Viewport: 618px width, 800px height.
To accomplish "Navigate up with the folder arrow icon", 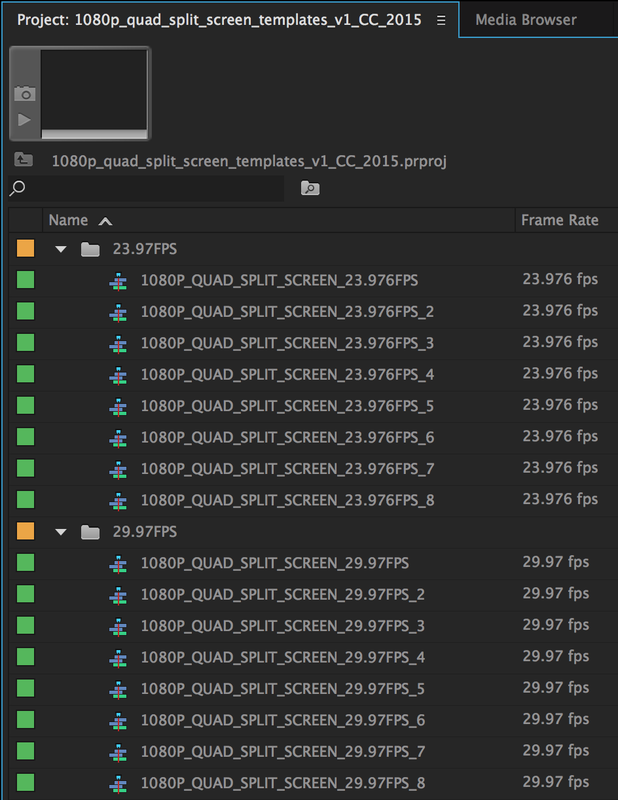I will pos(23,160).
